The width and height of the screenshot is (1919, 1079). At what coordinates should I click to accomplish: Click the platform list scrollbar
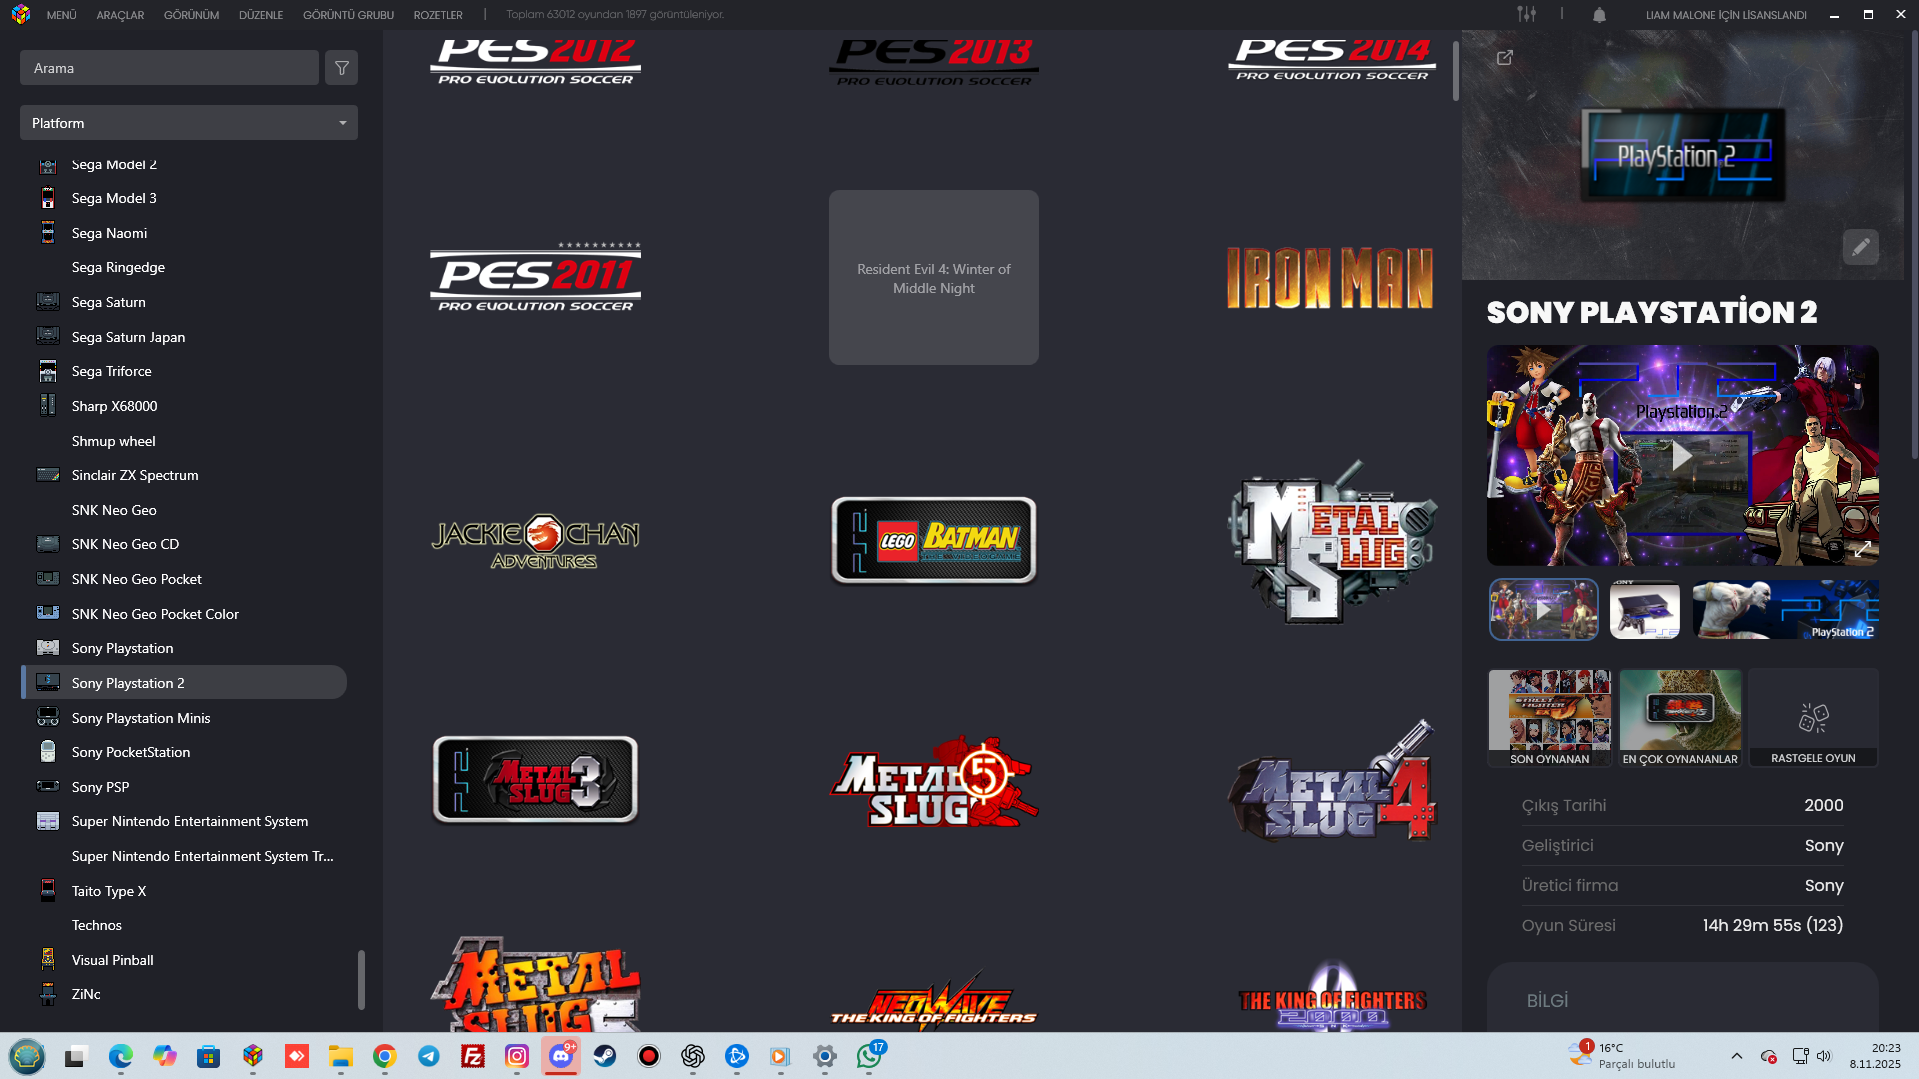pyautogui.click(x=361, y=980)
